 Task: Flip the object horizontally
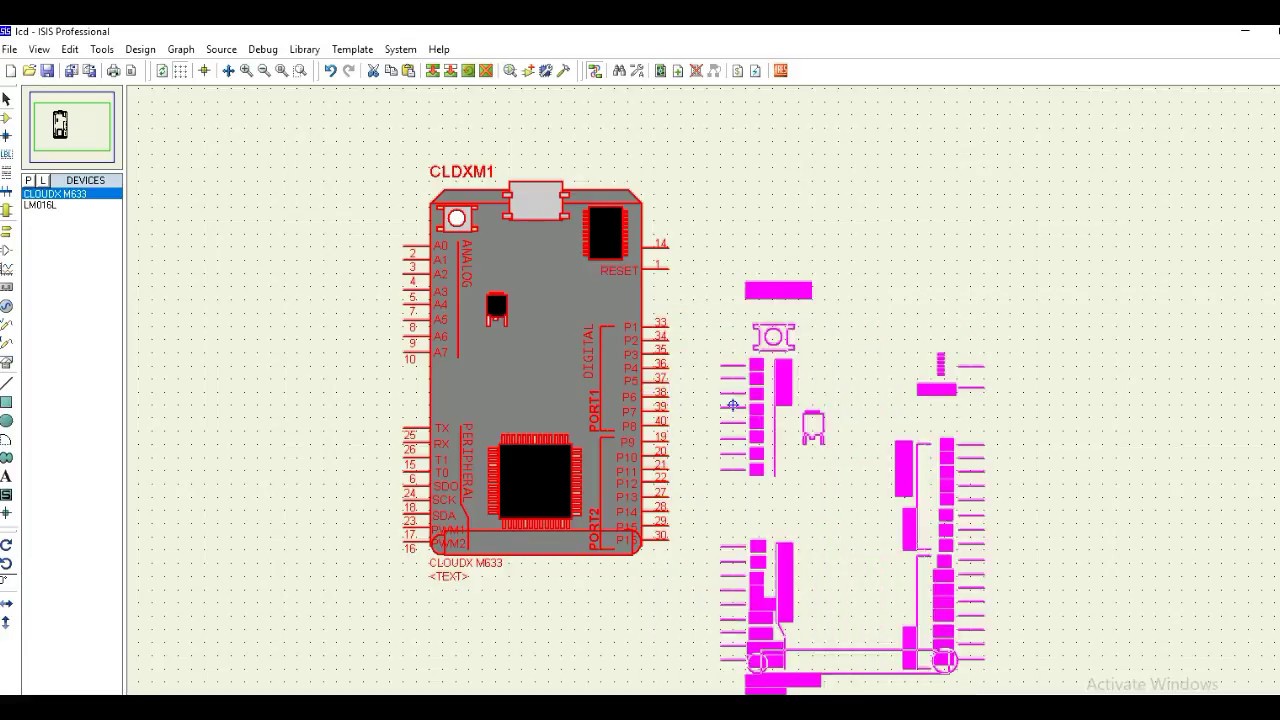point(6,603)
